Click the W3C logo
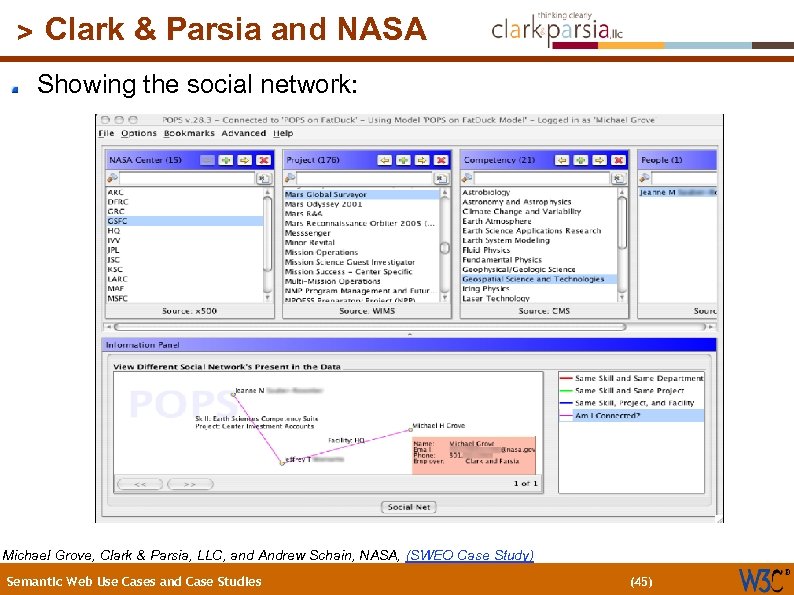794x595 pixels. click(x=764, y=579)
